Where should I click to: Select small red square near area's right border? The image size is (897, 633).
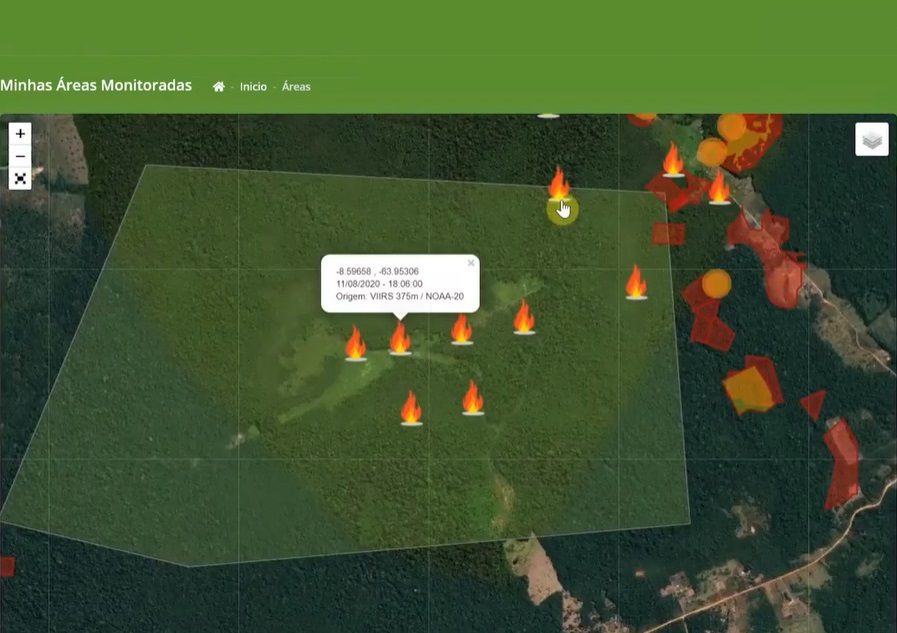tap(668, 234)
